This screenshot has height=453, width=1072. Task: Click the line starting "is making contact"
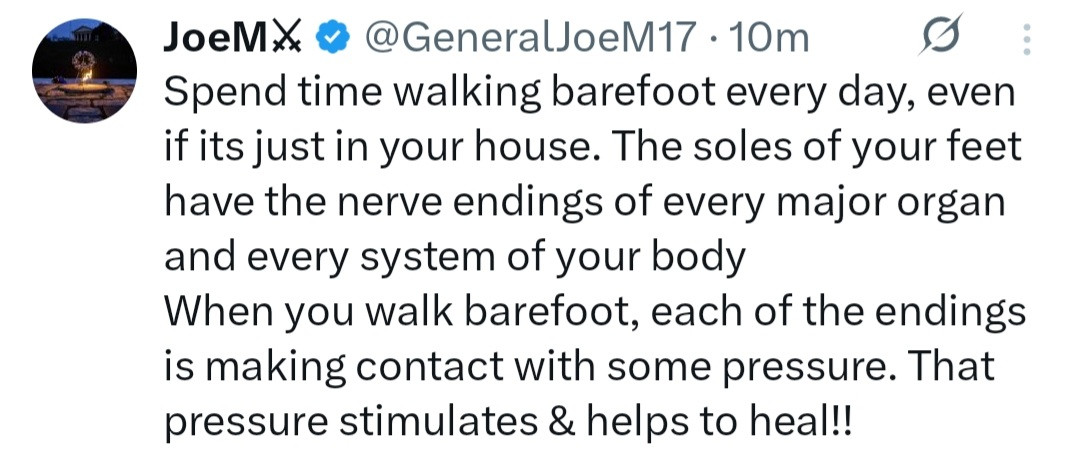(579, 367)
